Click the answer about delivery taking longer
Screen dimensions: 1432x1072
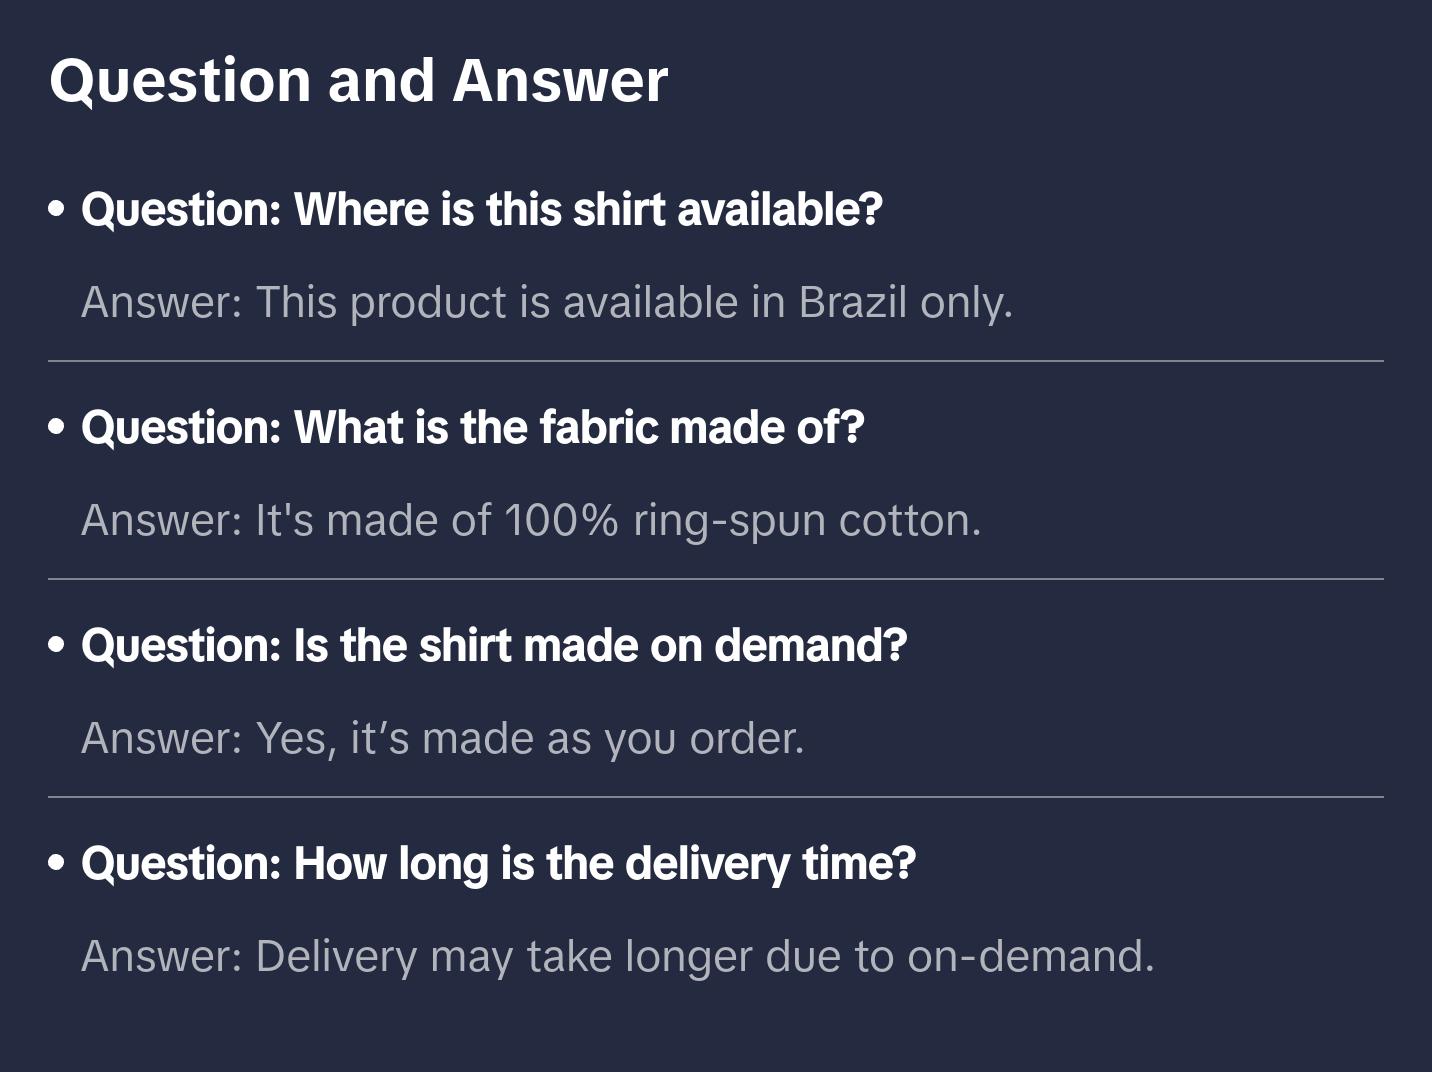point(618,956)
